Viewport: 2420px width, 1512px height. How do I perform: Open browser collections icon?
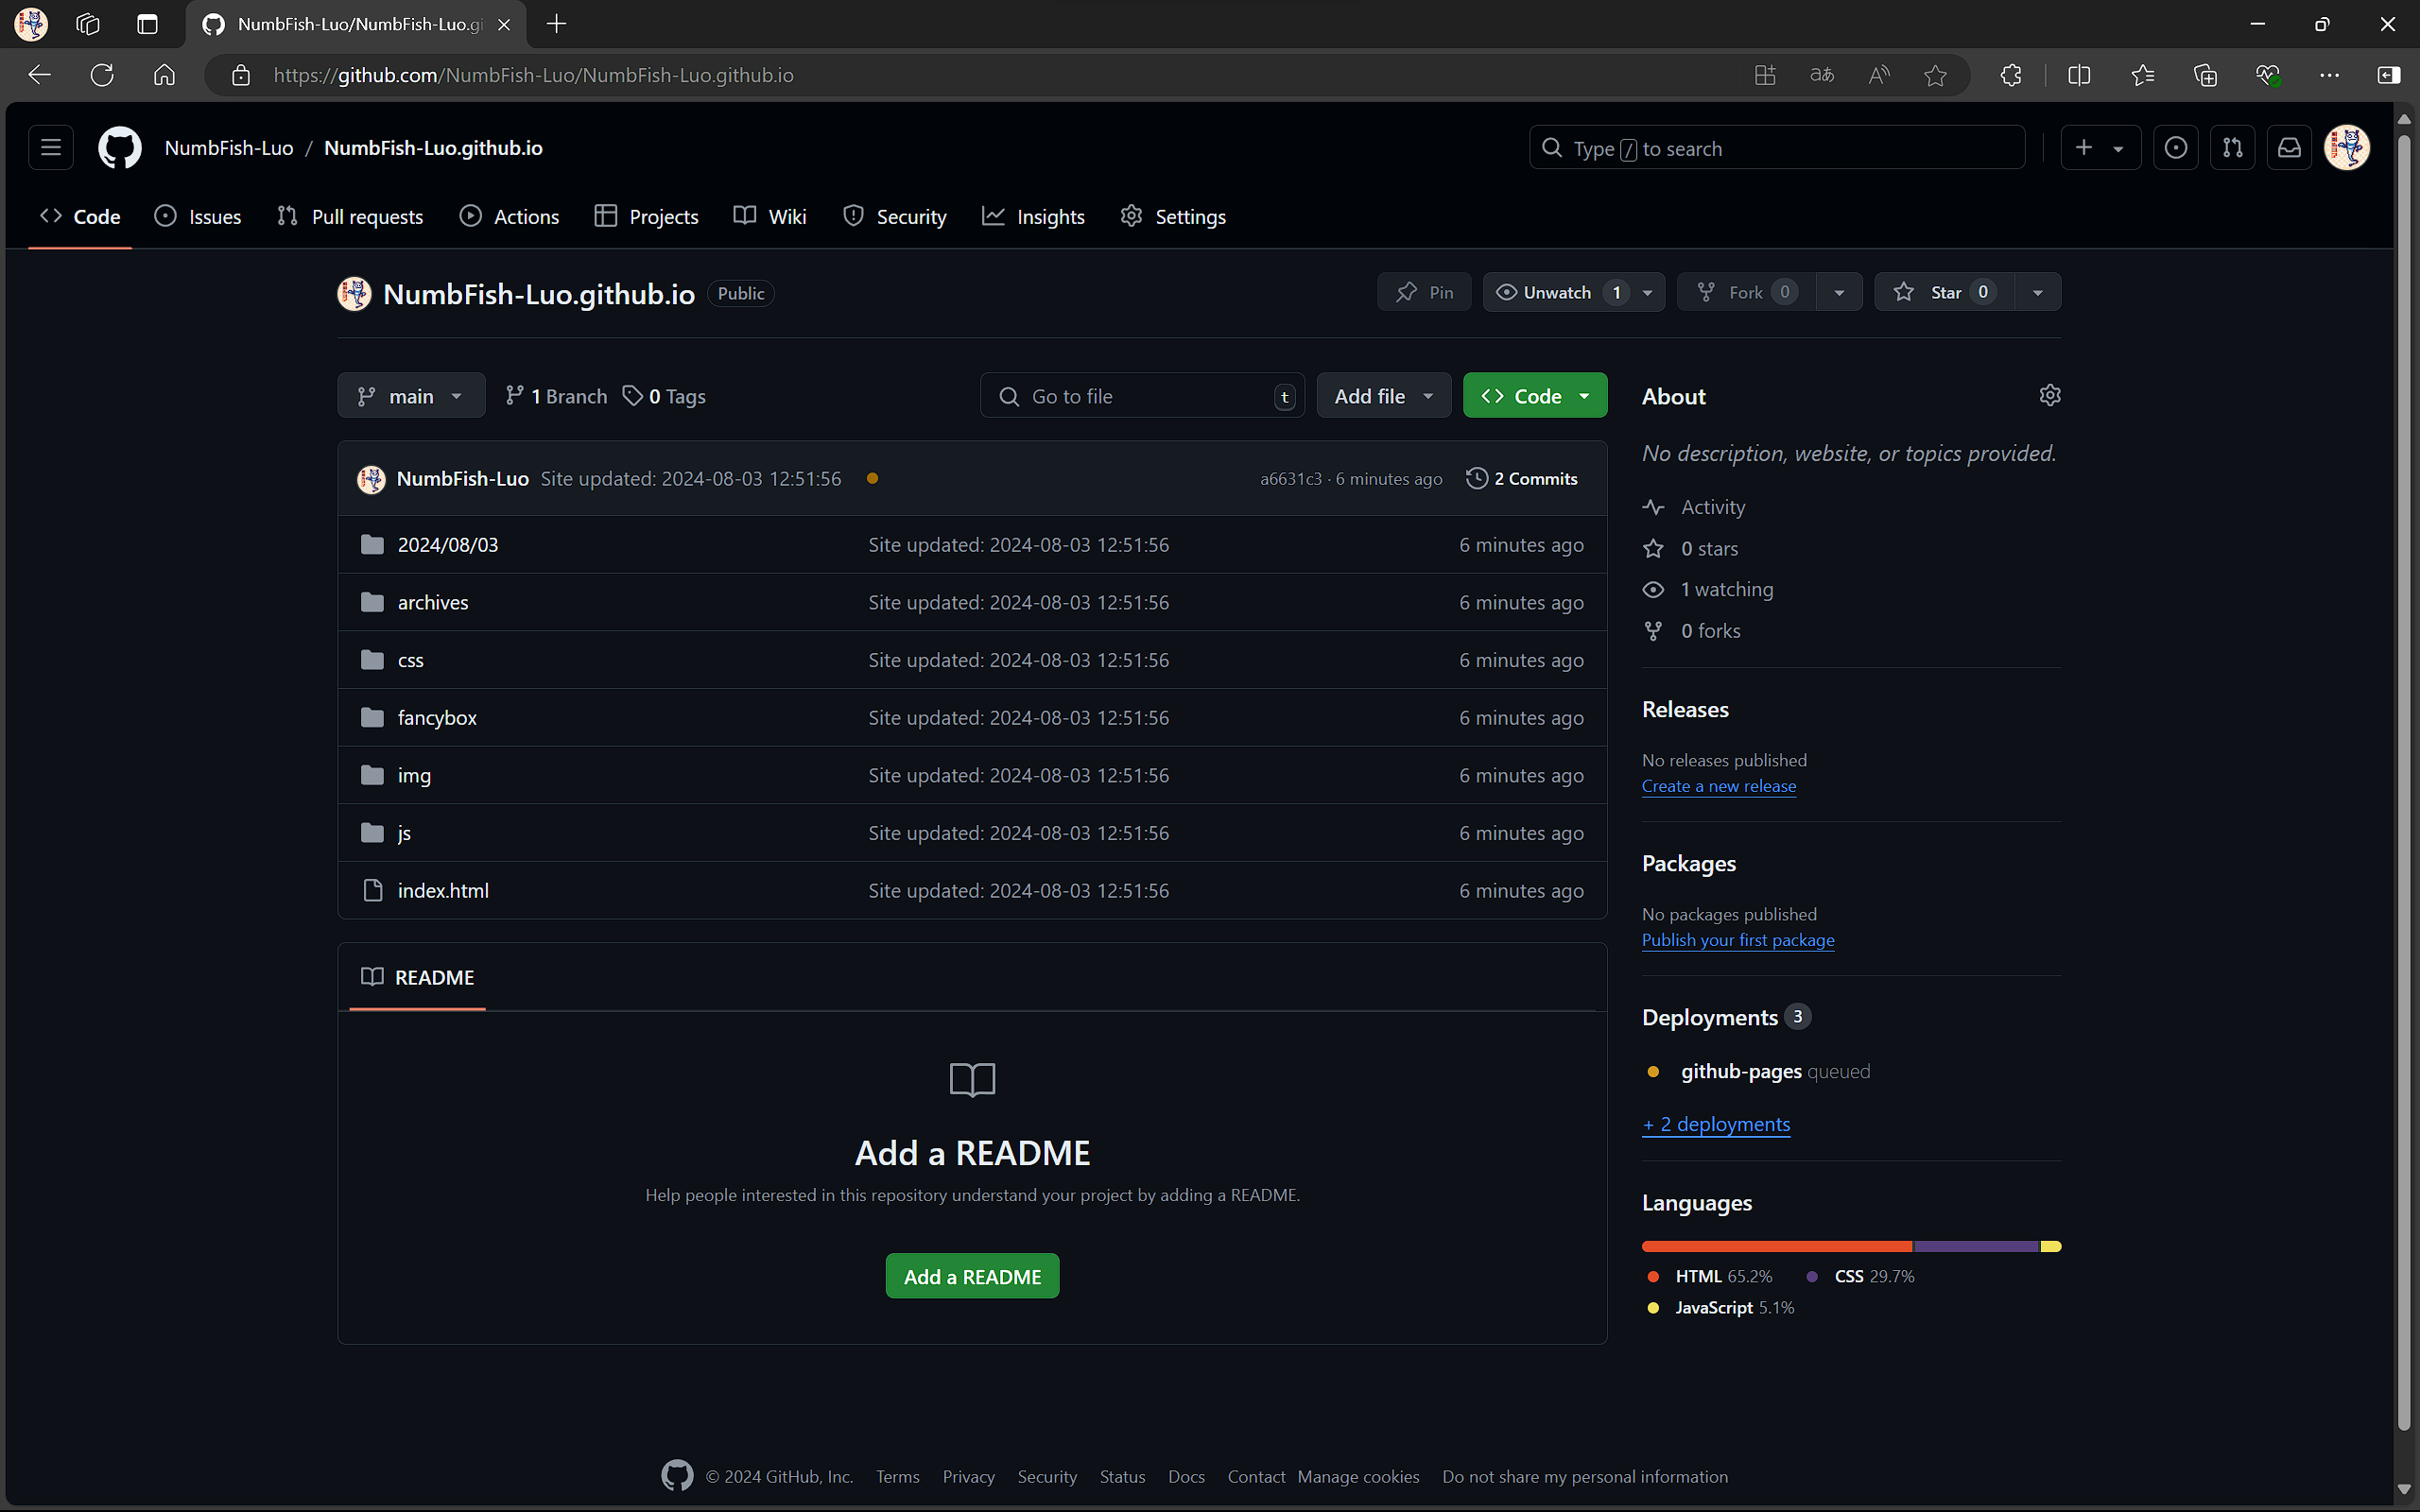tap(2205, 75)
